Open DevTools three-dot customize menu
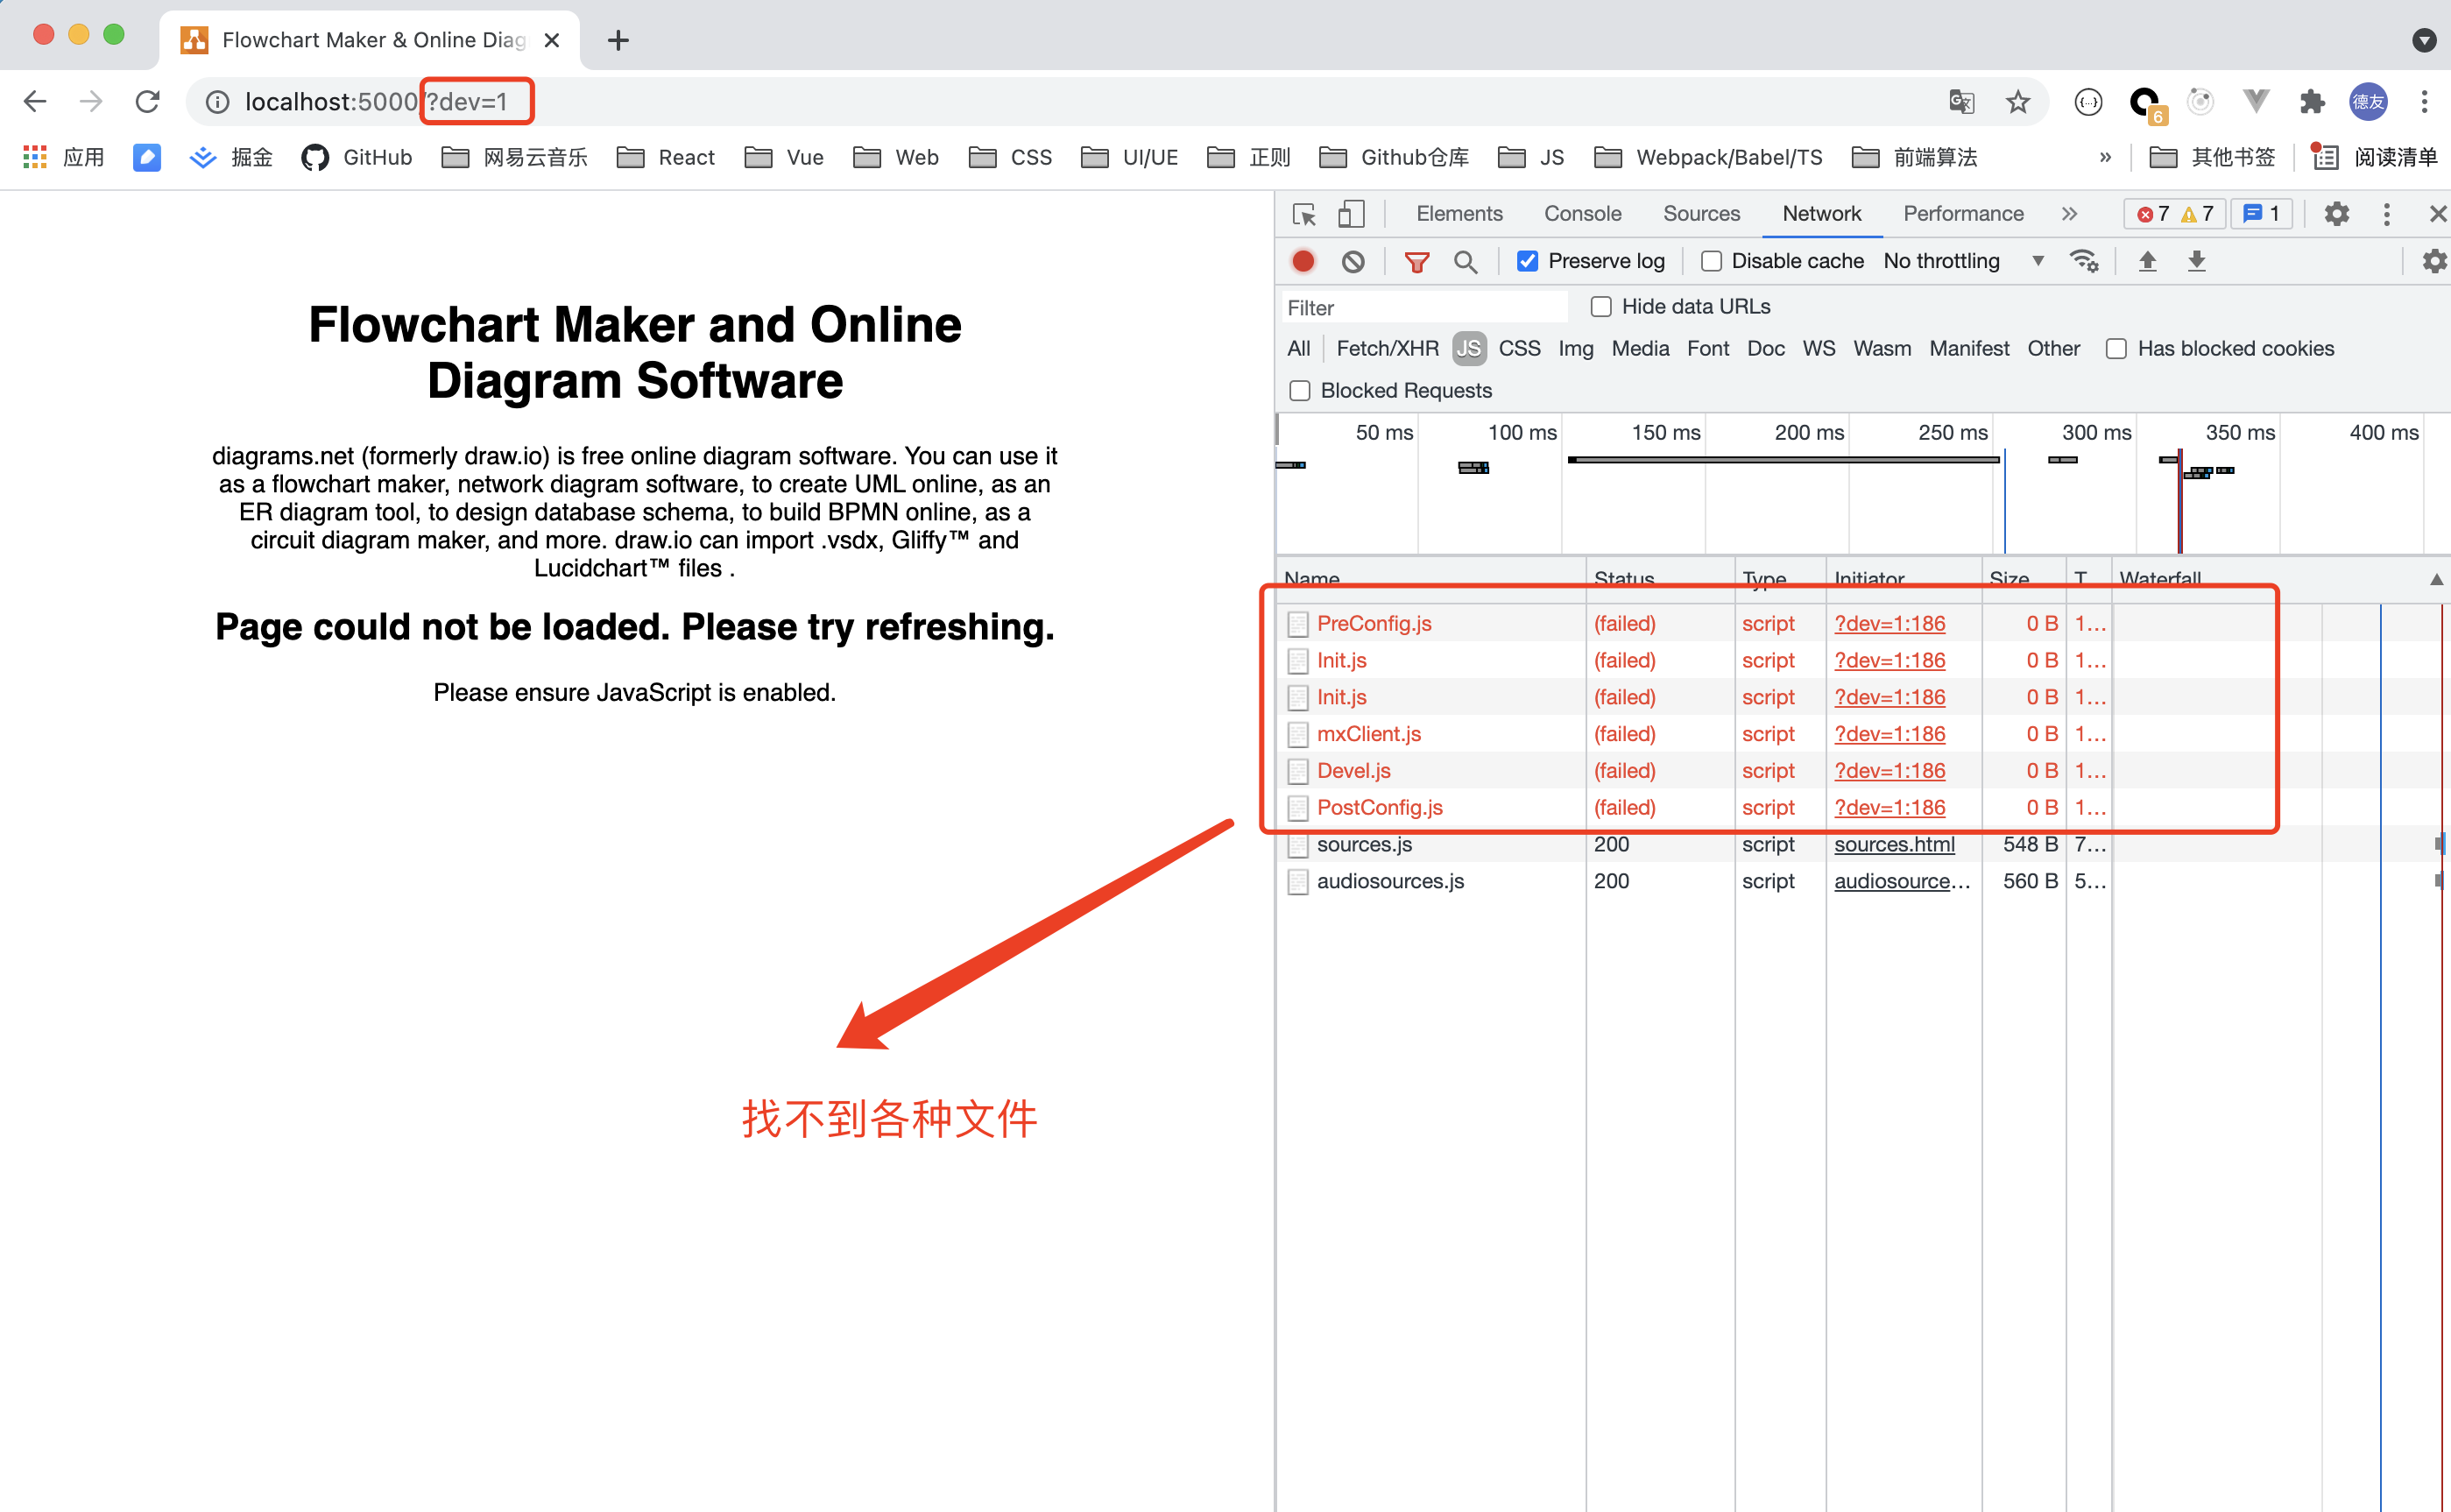Image resolution: width=2451 pixels, height=1512 pixels. pos(2386,214)
